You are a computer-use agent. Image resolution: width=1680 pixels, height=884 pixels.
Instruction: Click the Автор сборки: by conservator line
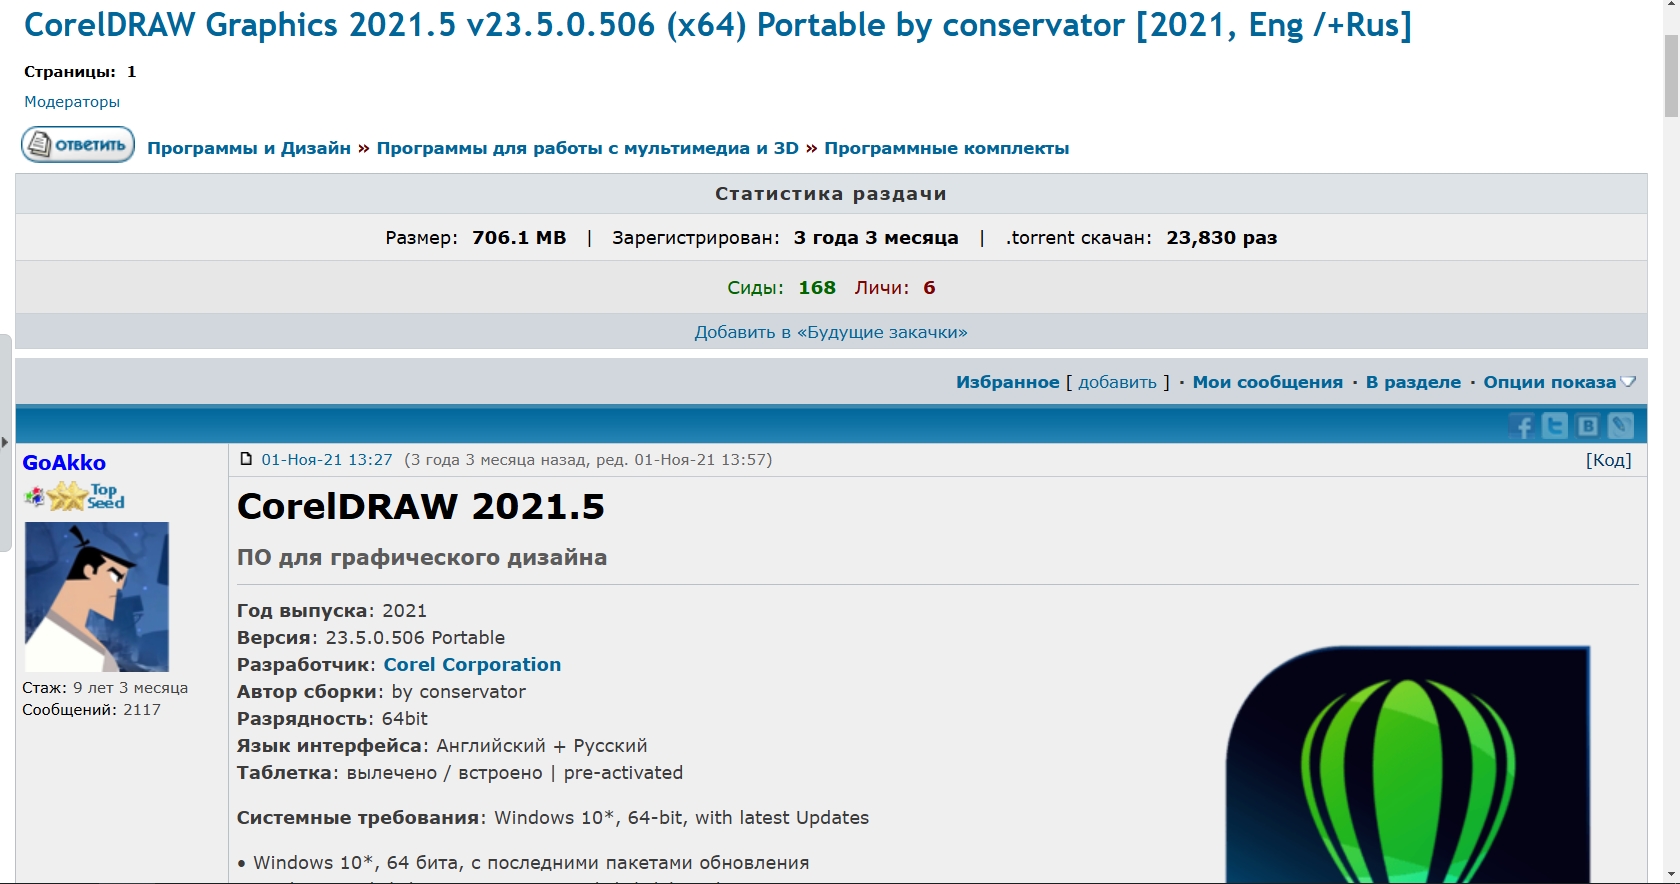click(x=381, y=692)
